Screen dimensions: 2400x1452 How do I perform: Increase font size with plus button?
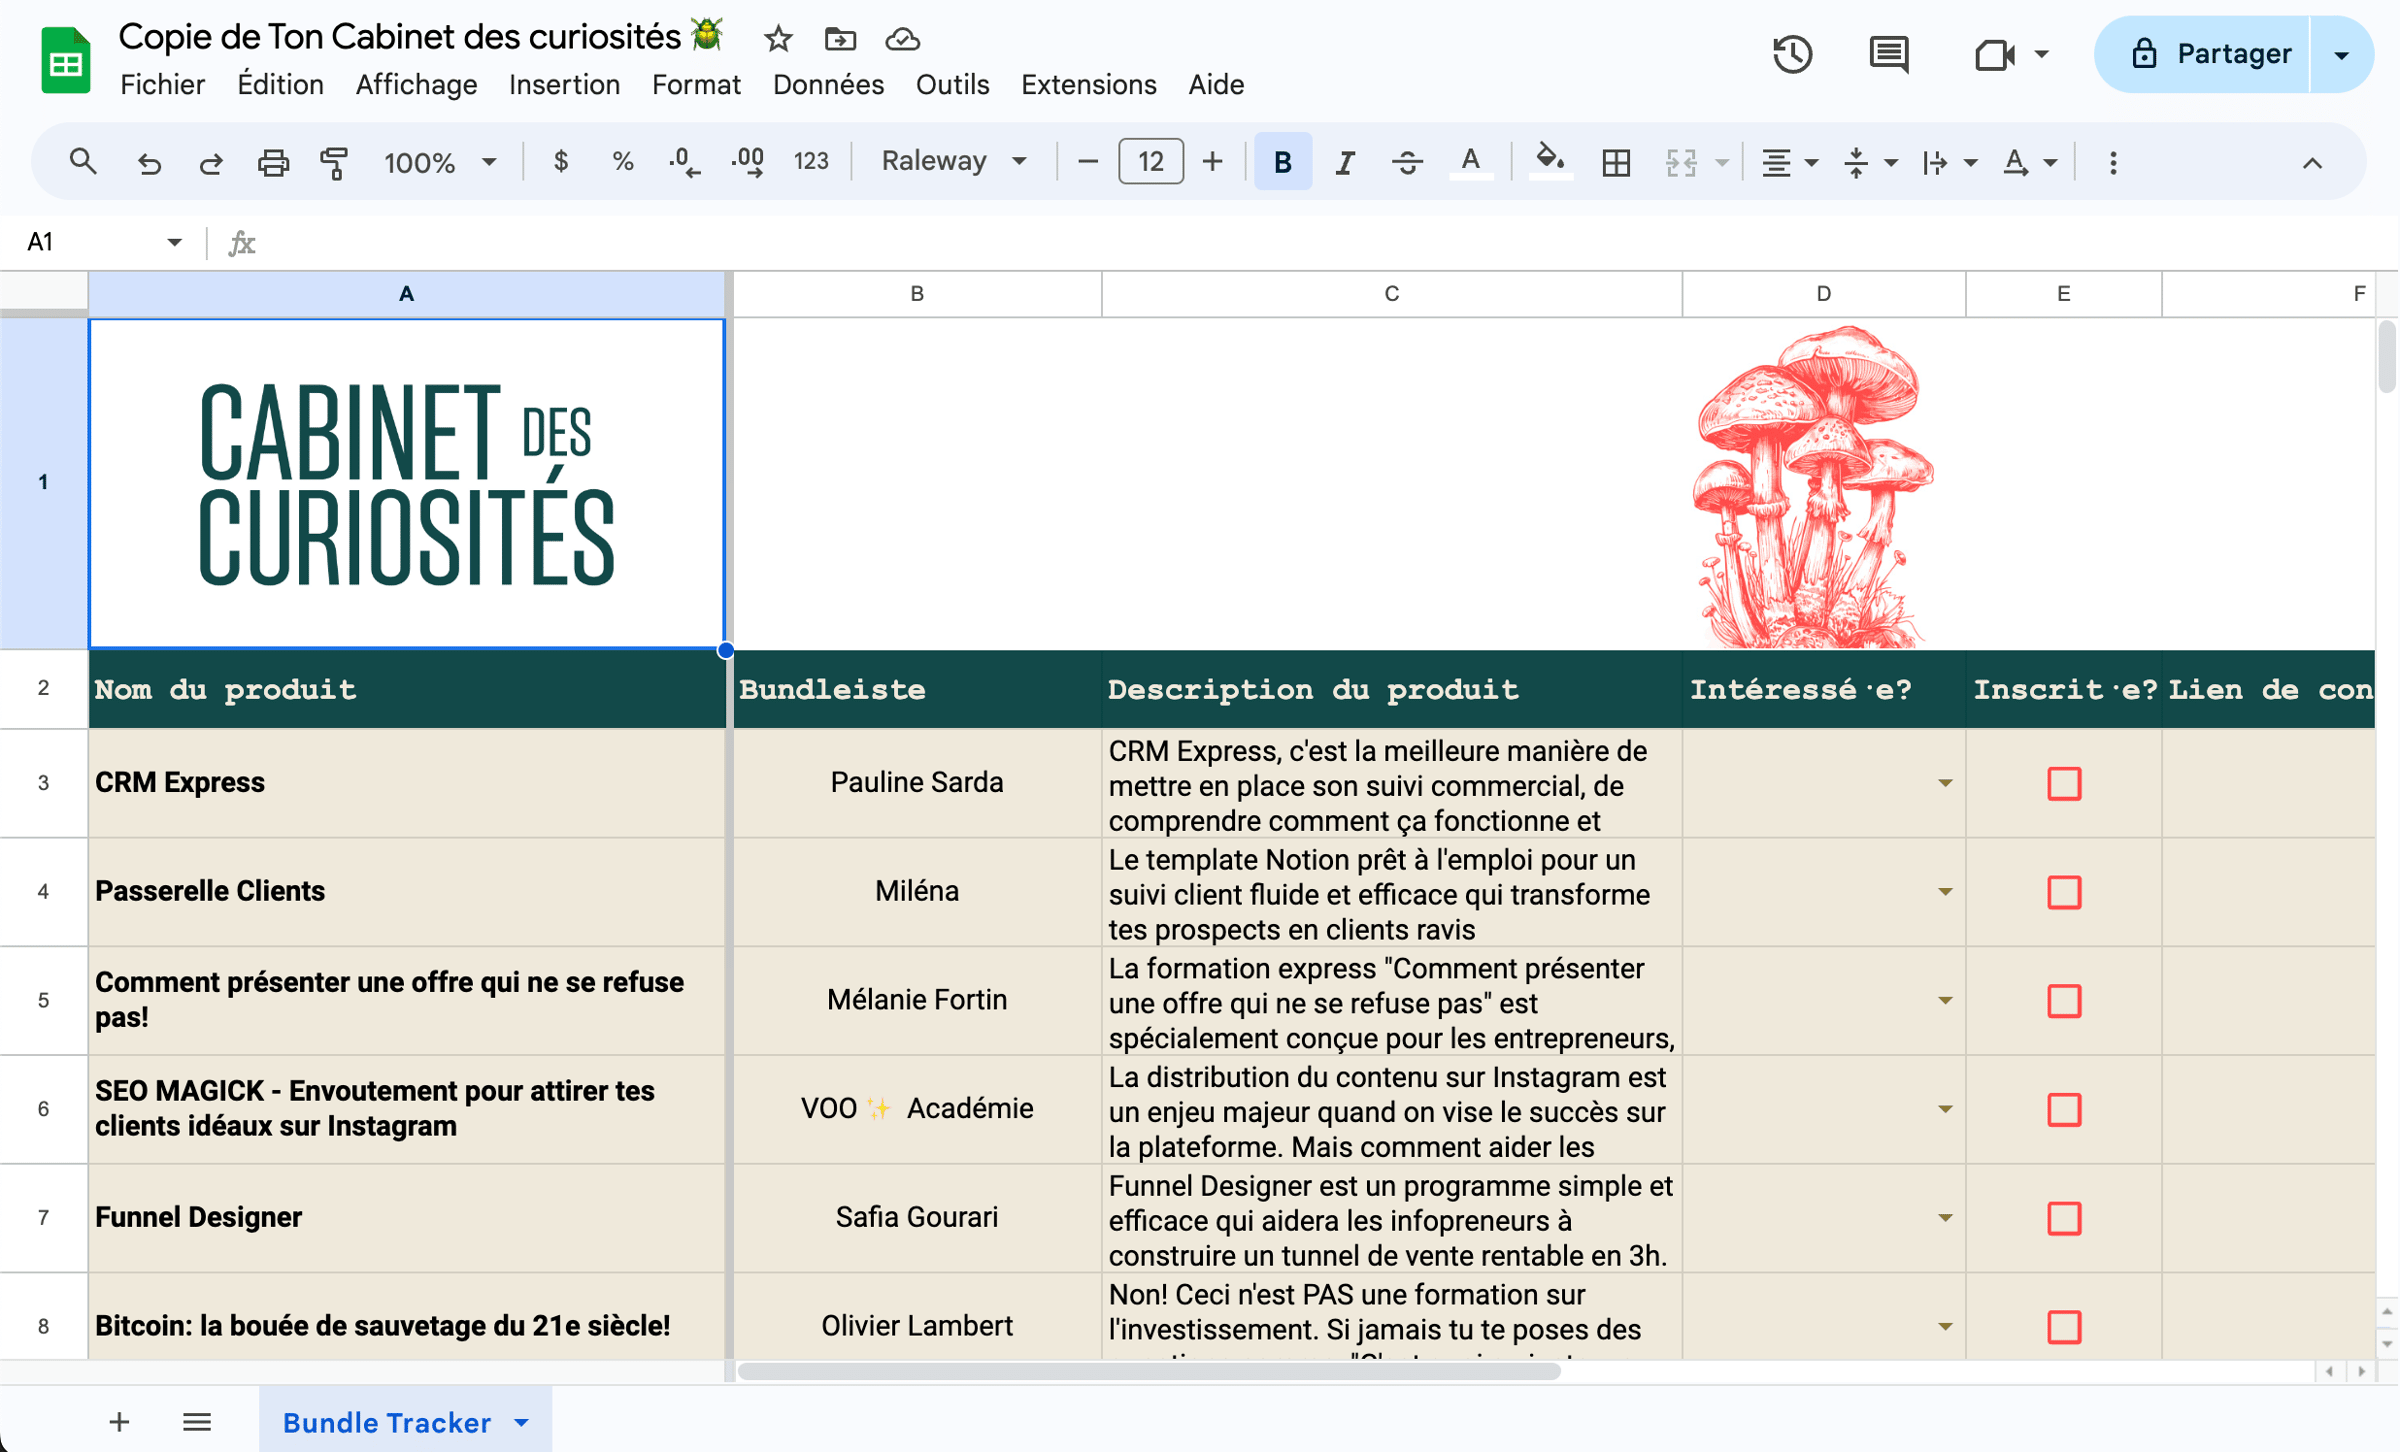pyautogui.click(x=1212, y=162)
